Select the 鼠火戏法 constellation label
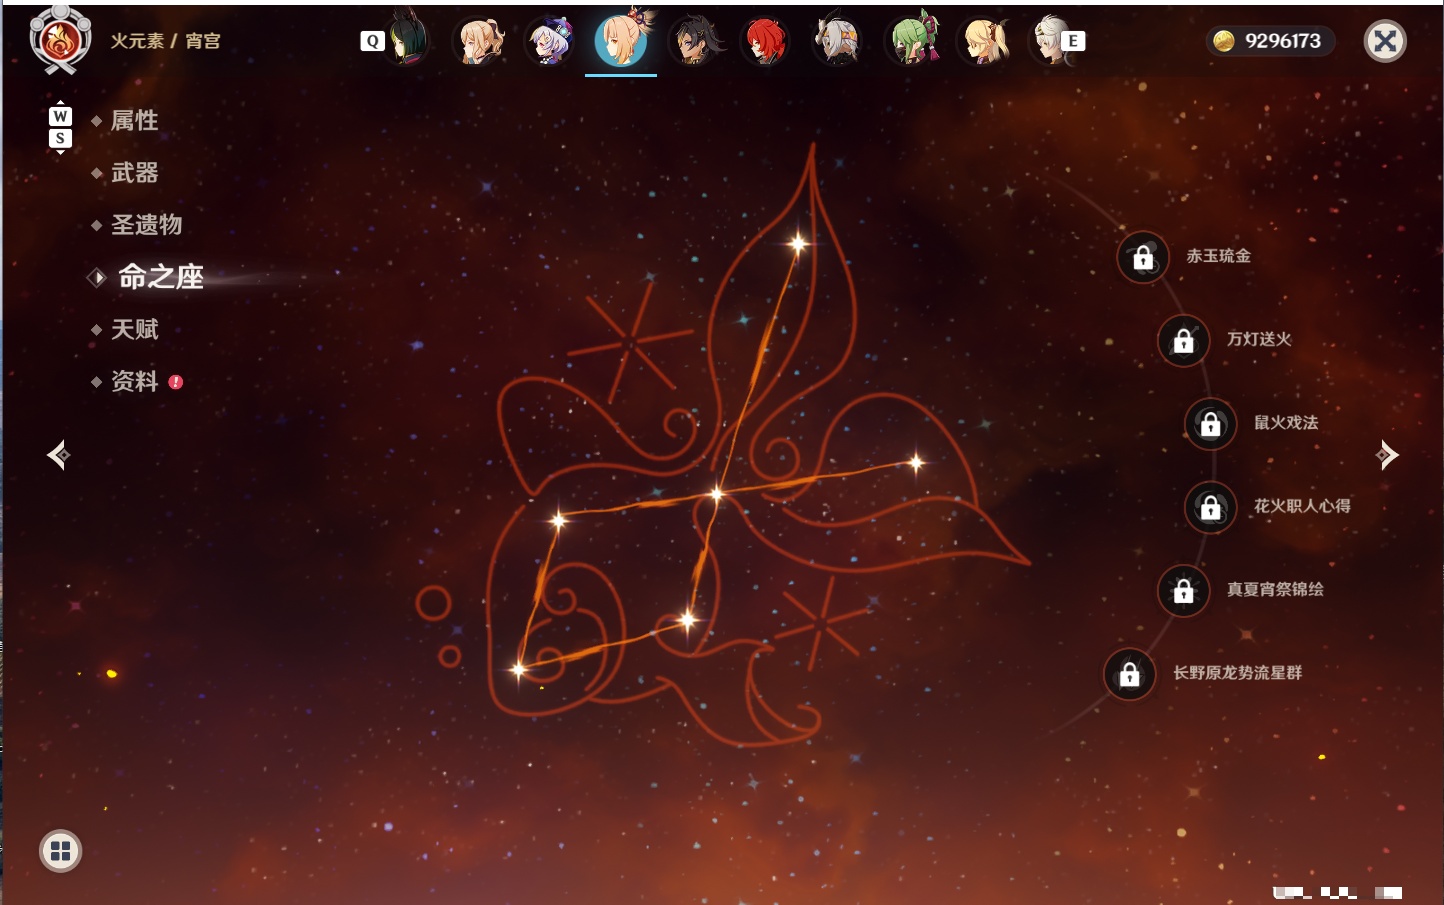 click(x=1286, y=423)
